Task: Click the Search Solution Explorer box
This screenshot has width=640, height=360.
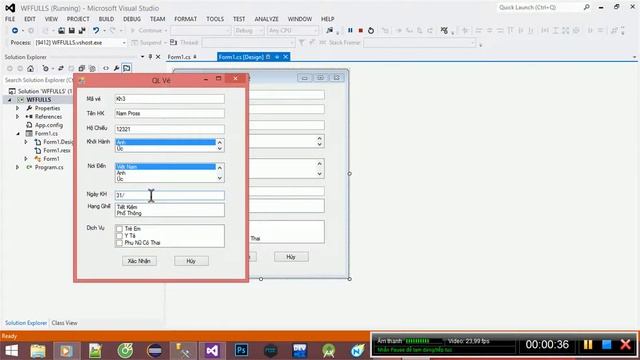Action: (x=39, y=80)
